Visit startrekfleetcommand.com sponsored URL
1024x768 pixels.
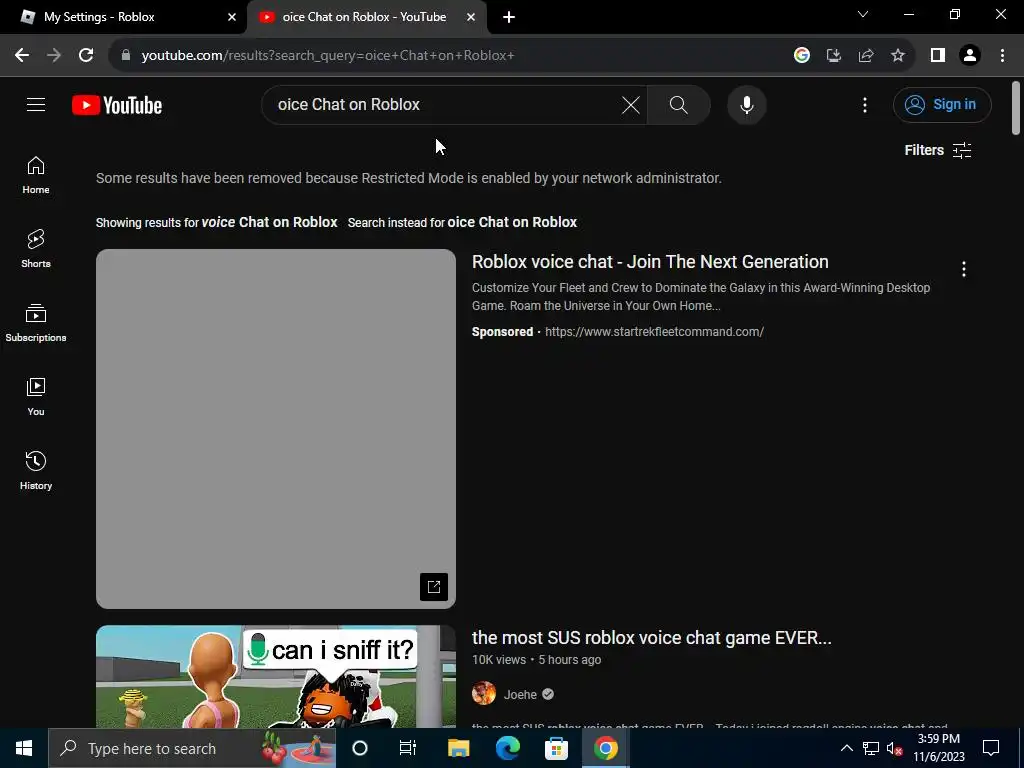point(654,332)
